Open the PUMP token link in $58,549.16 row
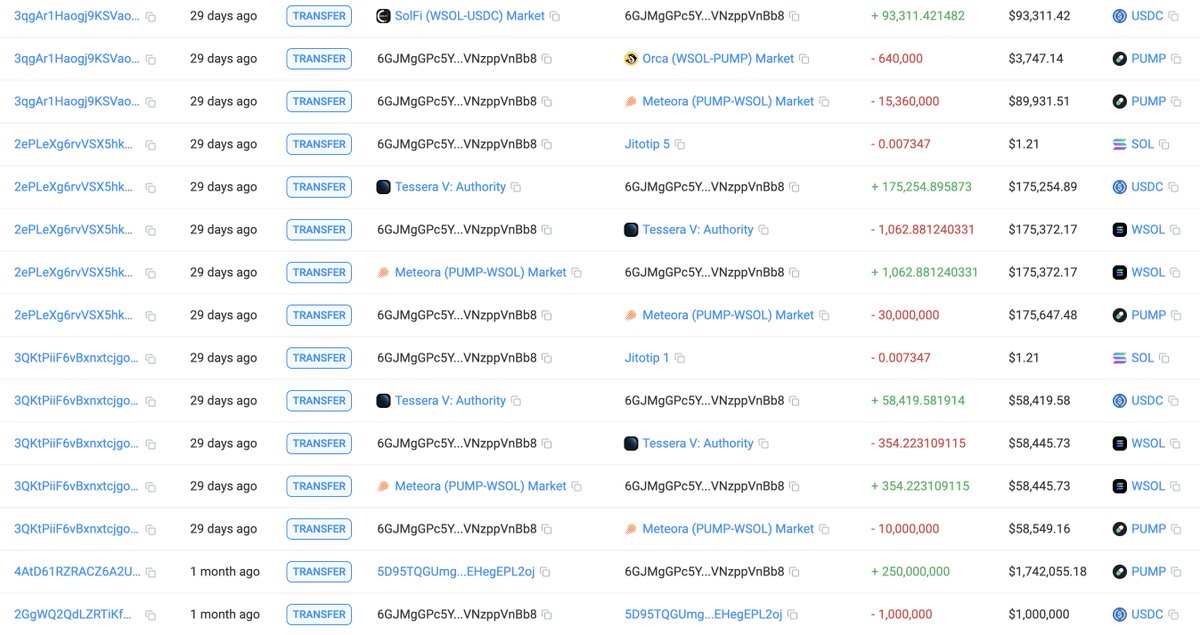Image resolution: width=1200 pixels, height=635 pixels. (x=1149, y=529)
